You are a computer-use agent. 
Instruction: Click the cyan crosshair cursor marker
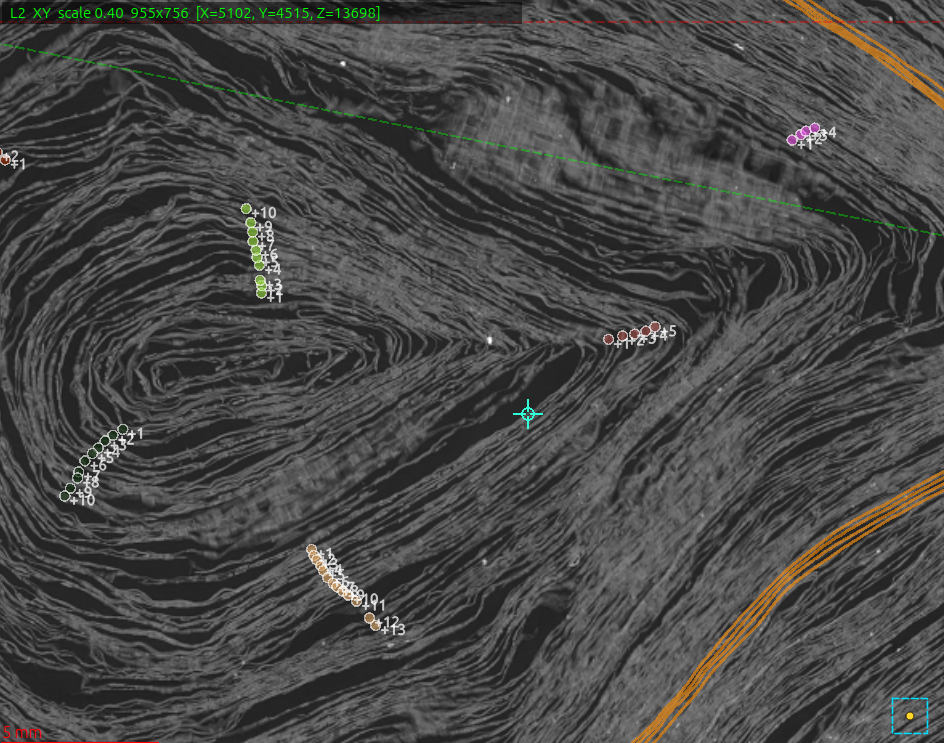[x=528, y=414]
